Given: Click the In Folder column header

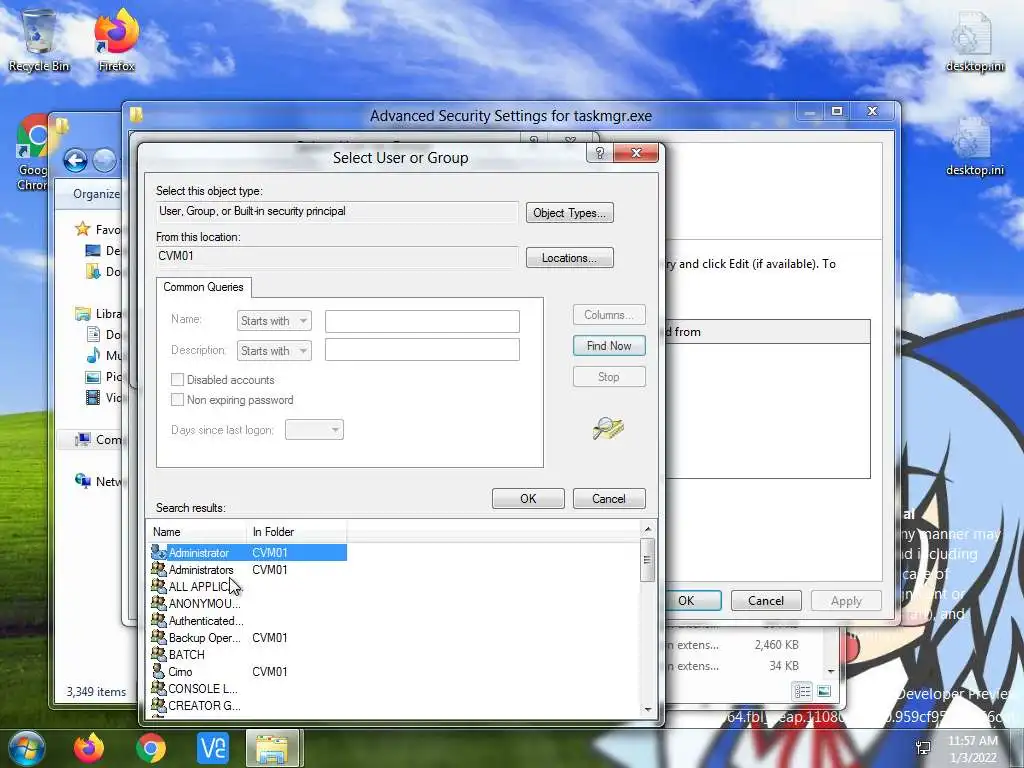Looking at the screenshot, I should pos(296,532).
